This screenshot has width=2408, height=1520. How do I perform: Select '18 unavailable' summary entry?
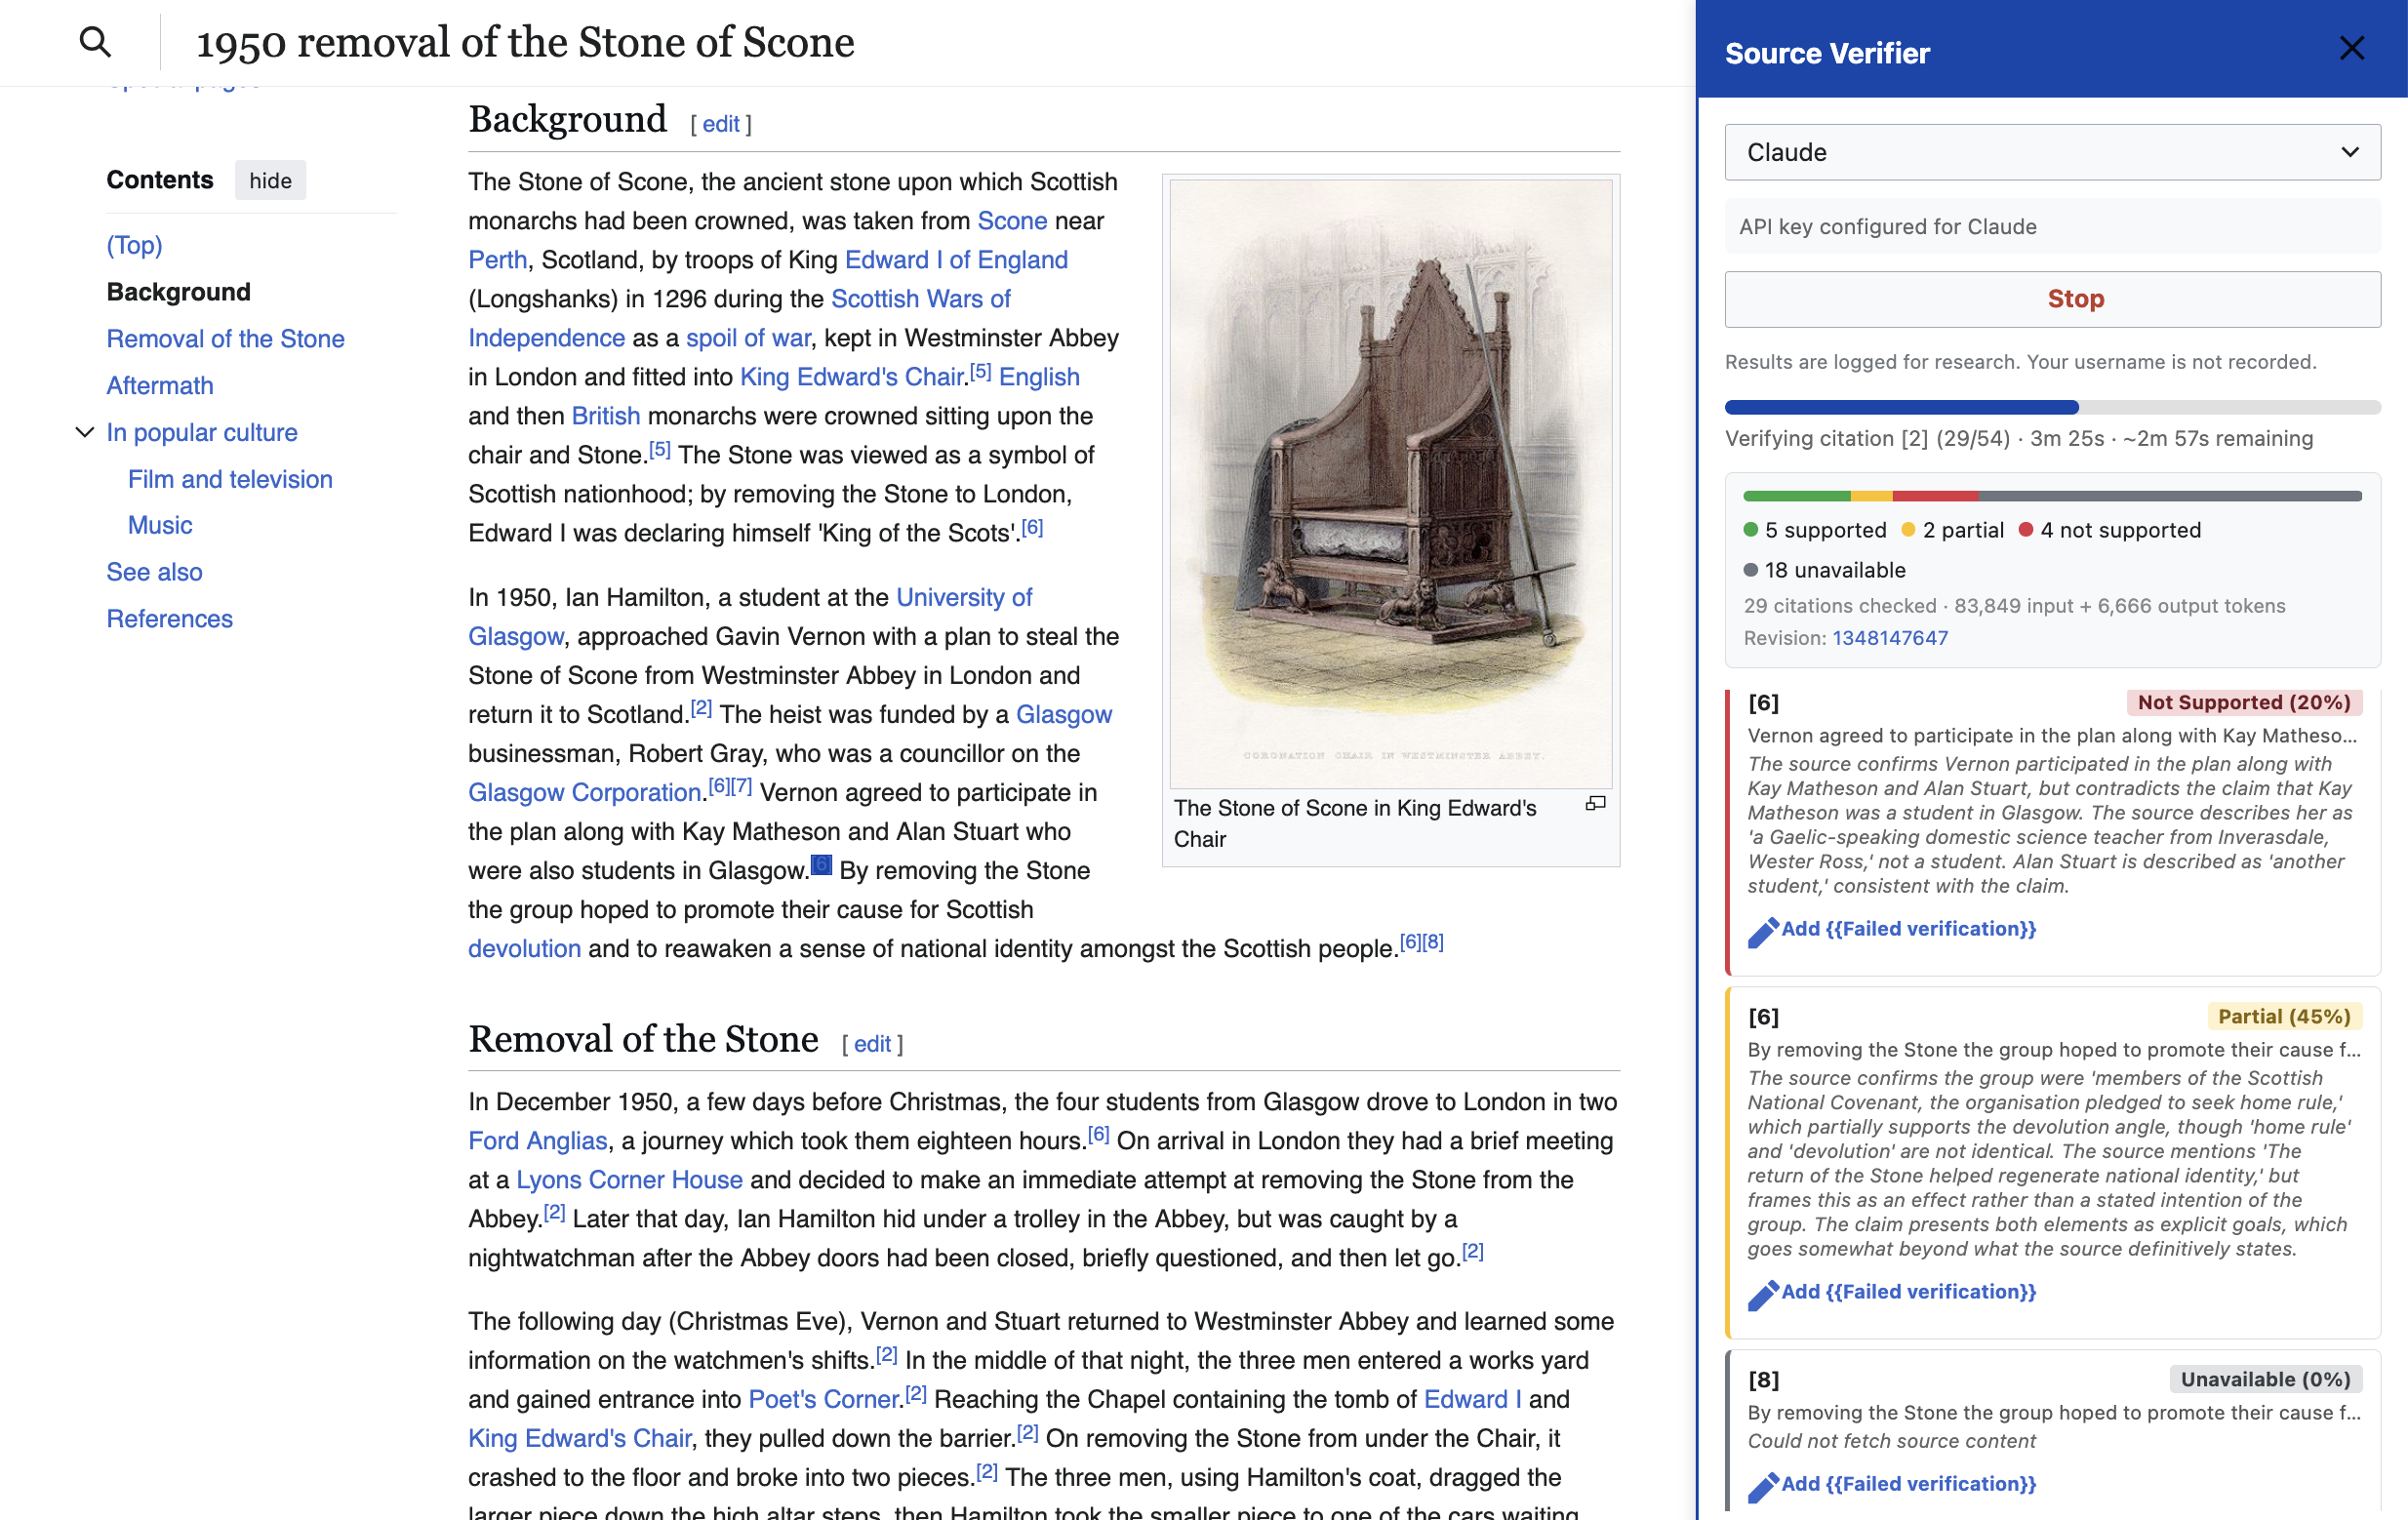[x=1824, y=570]
